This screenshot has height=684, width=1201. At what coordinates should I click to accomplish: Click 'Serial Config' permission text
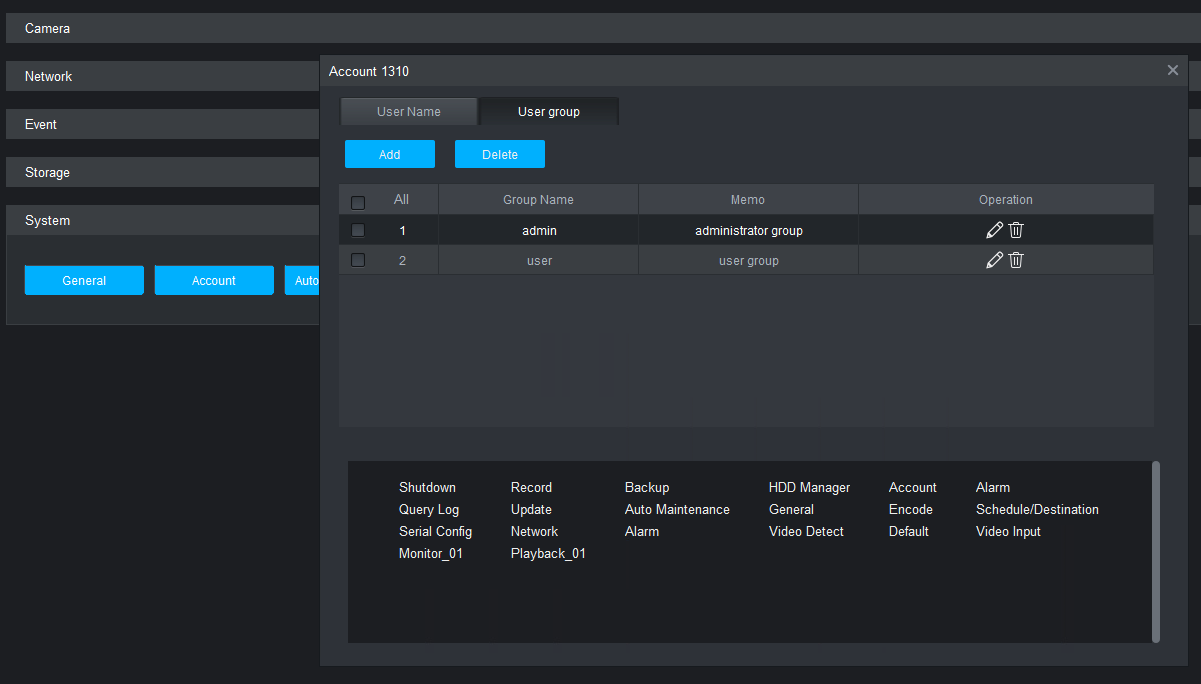(435, 532)
